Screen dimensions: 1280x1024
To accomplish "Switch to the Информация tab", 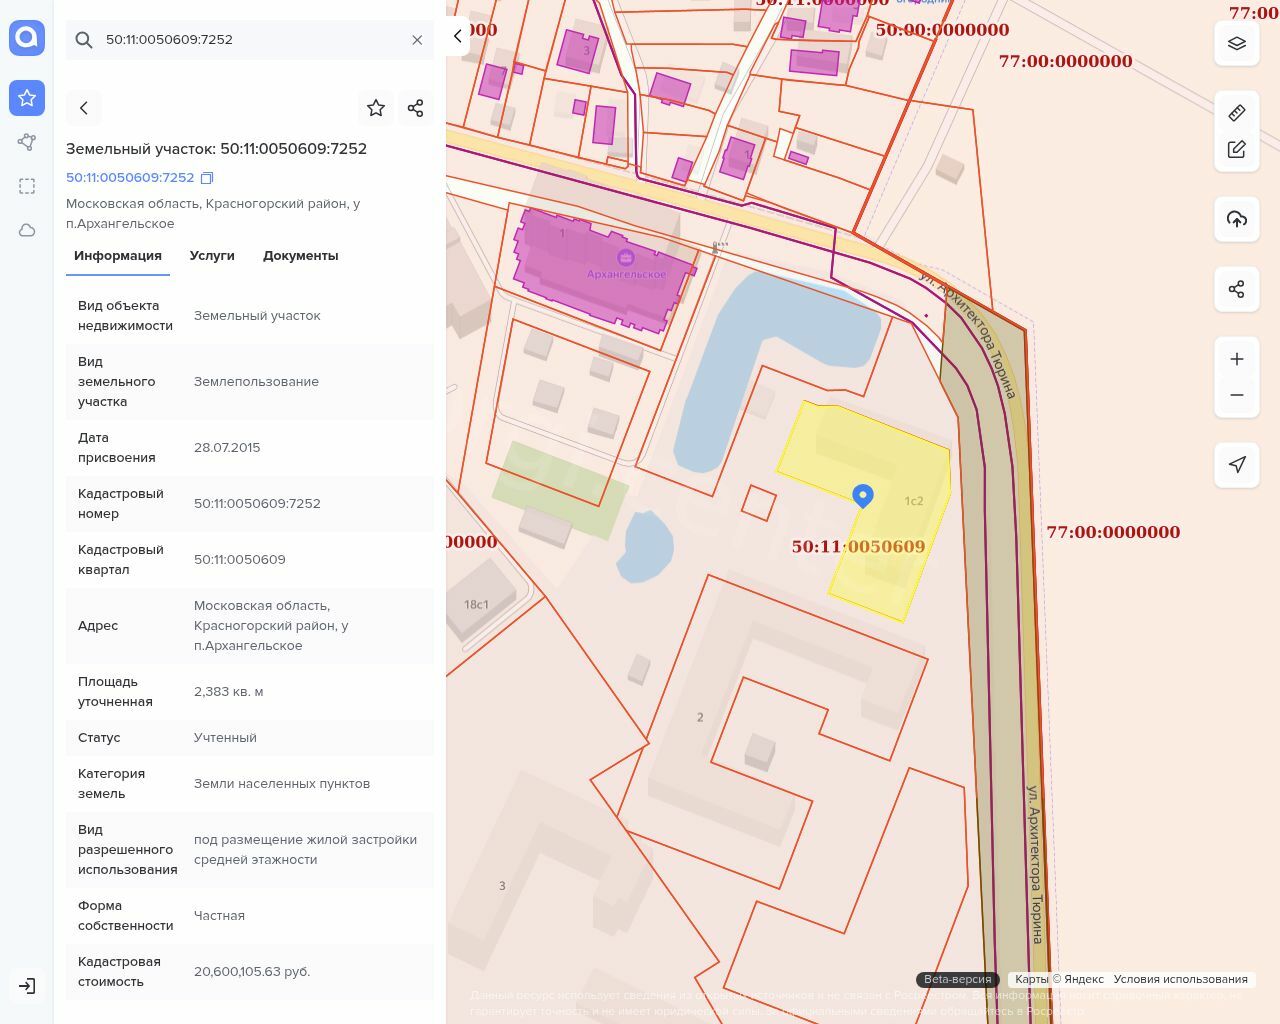I will point(118,256).
